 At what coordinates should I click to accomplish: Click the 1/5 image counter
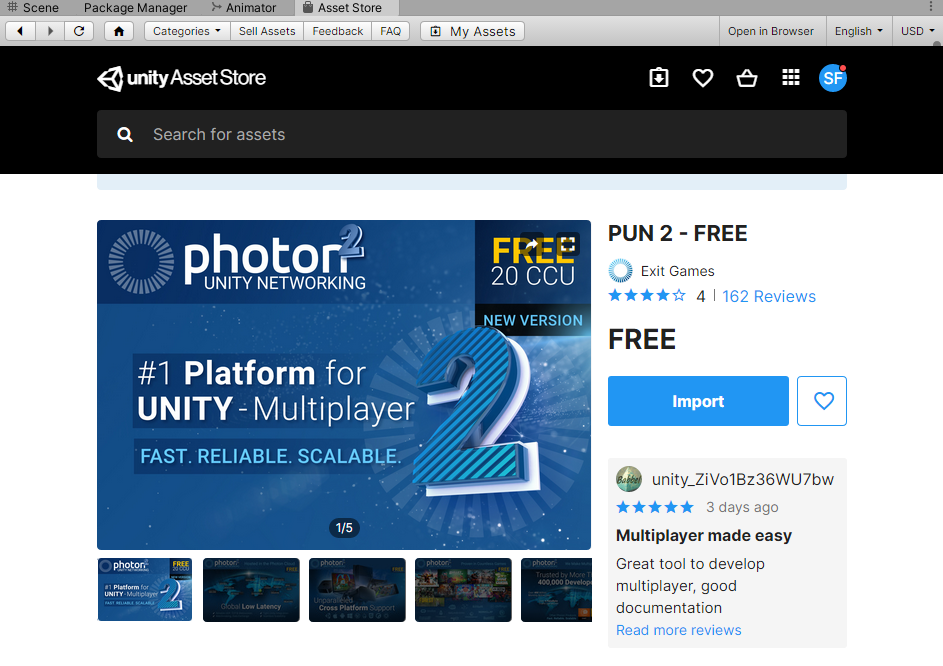344,528
